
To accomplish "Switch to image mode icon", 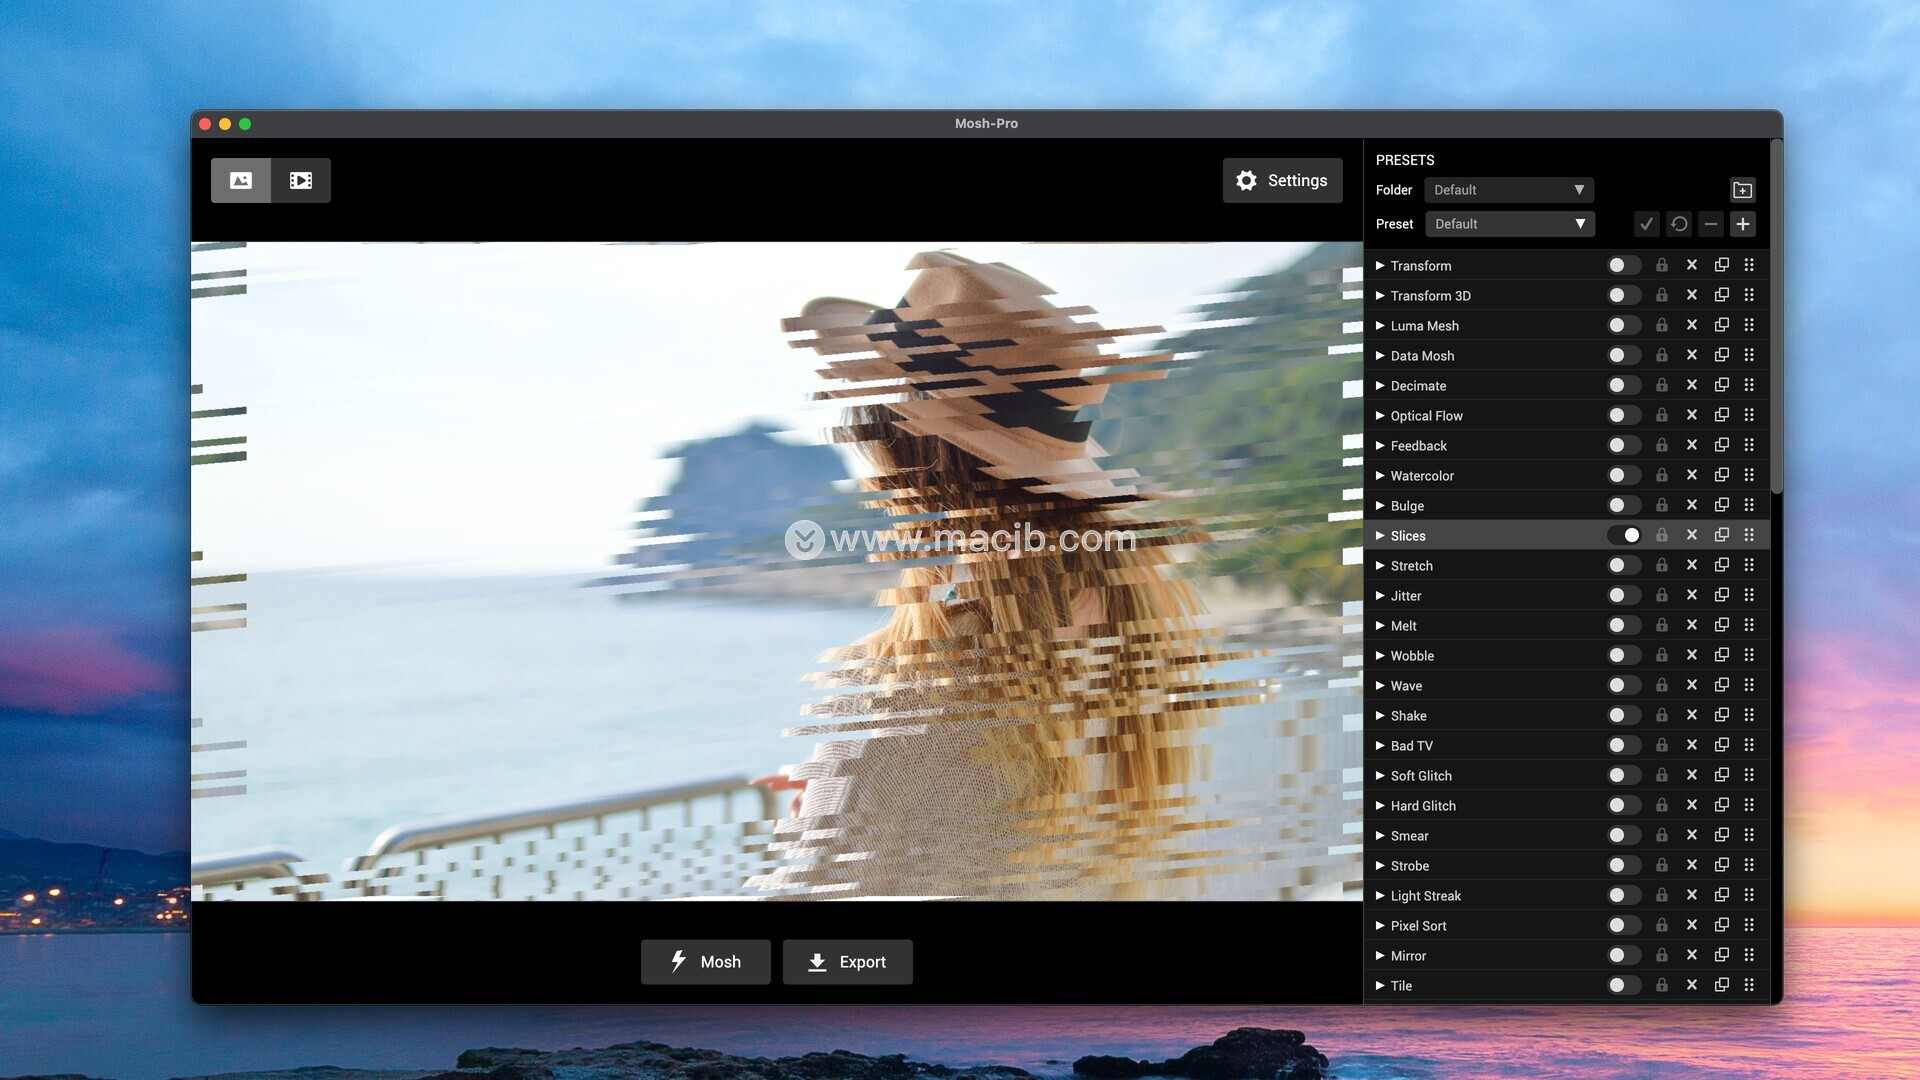I will point(241,181).
